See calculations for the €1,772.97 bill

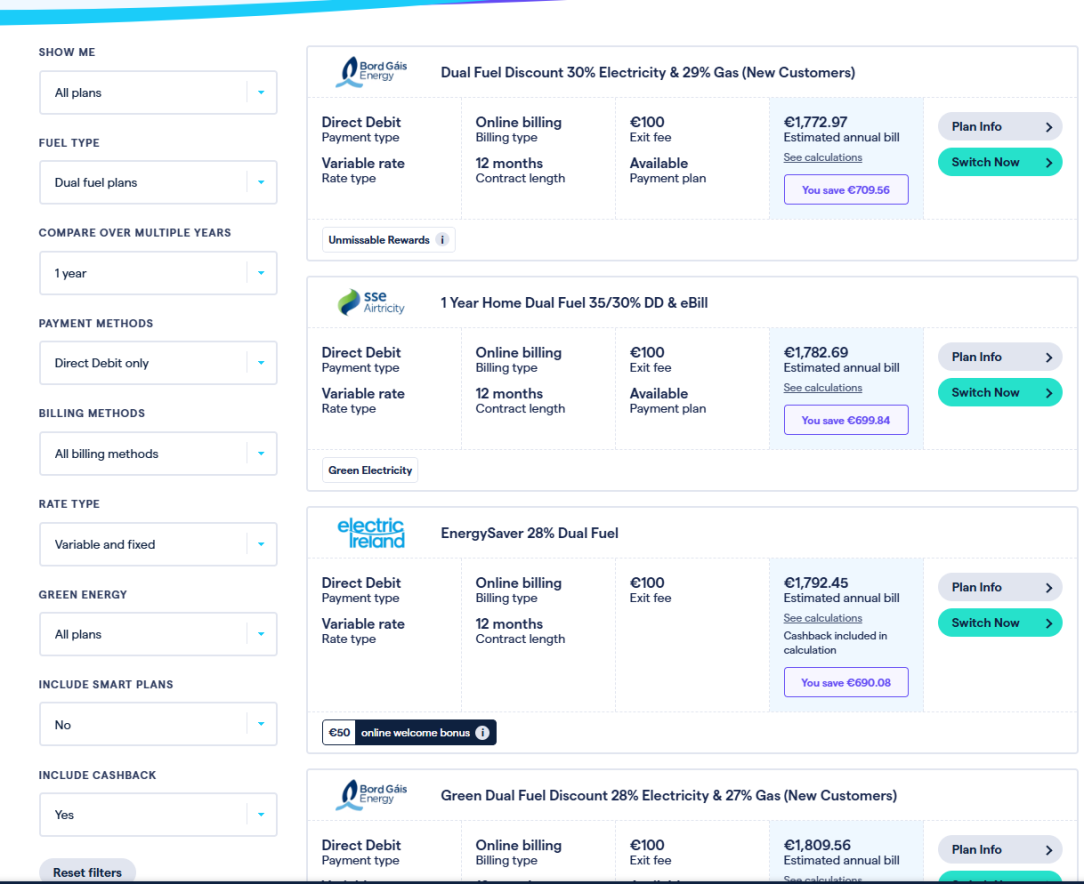pos(823,158)
